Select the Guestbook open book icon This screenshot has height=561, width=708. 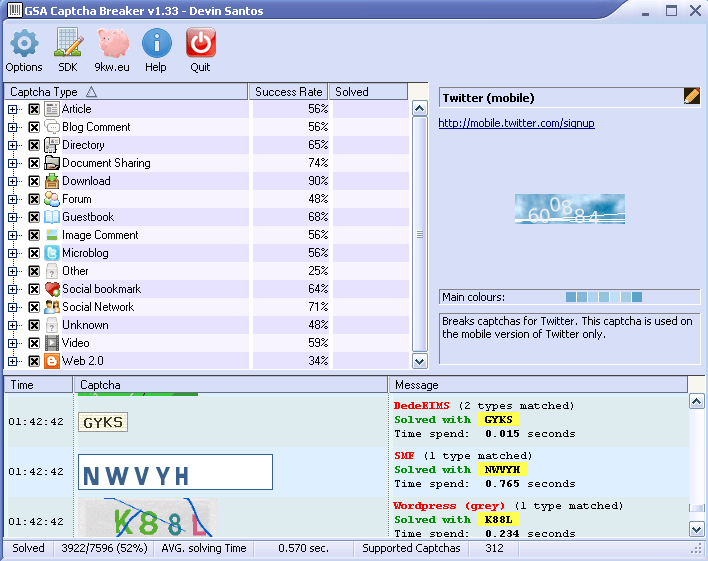[x=52, y=217]
